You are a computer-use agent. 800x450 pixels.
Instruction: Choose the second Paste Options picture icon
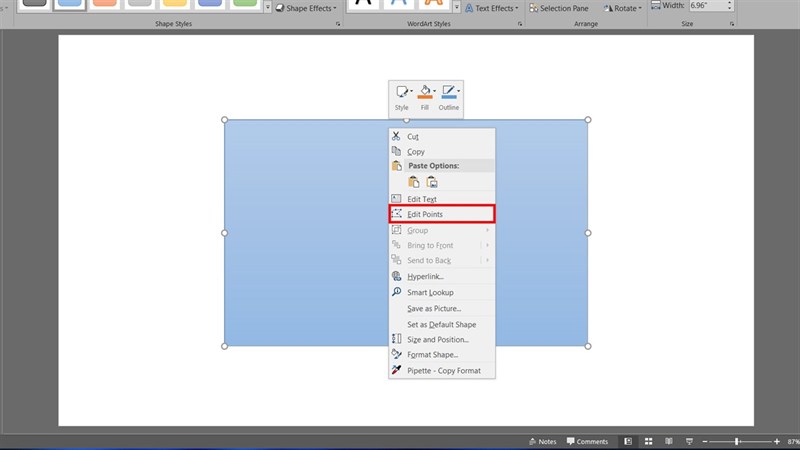(432, 182)
